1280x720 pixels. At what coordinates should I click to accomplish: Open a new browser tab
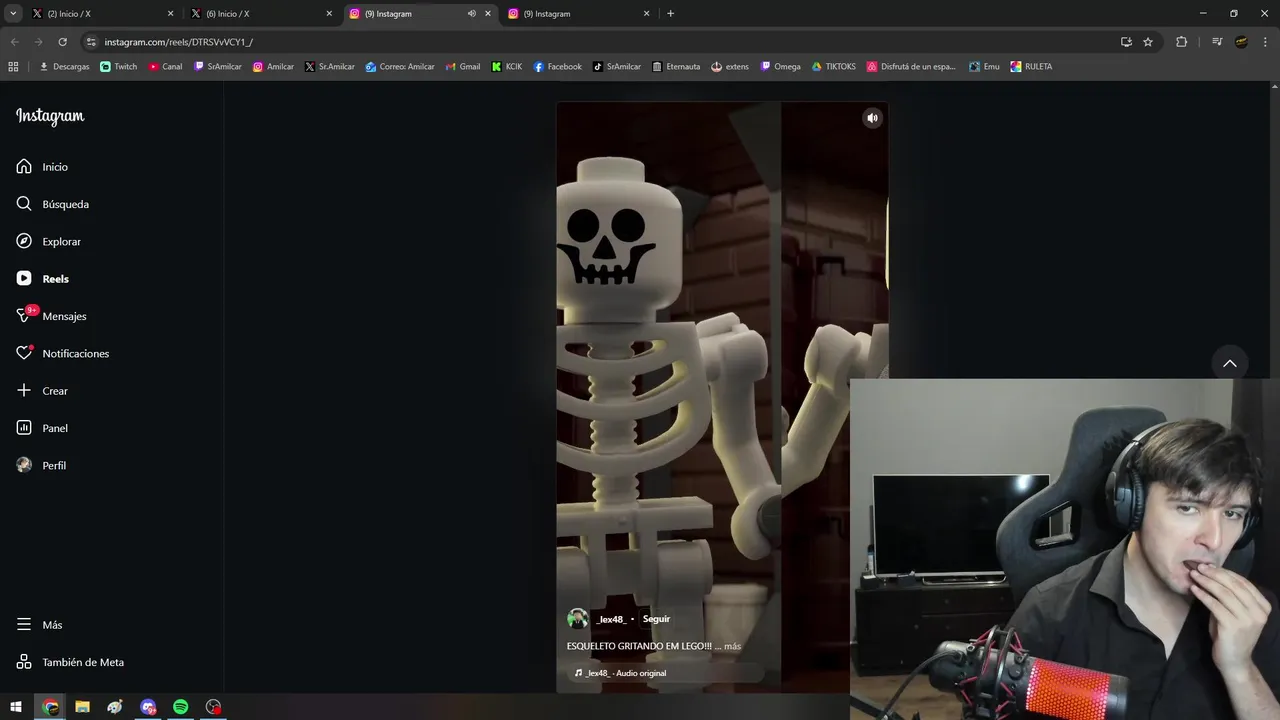click(x=670, y=14)
